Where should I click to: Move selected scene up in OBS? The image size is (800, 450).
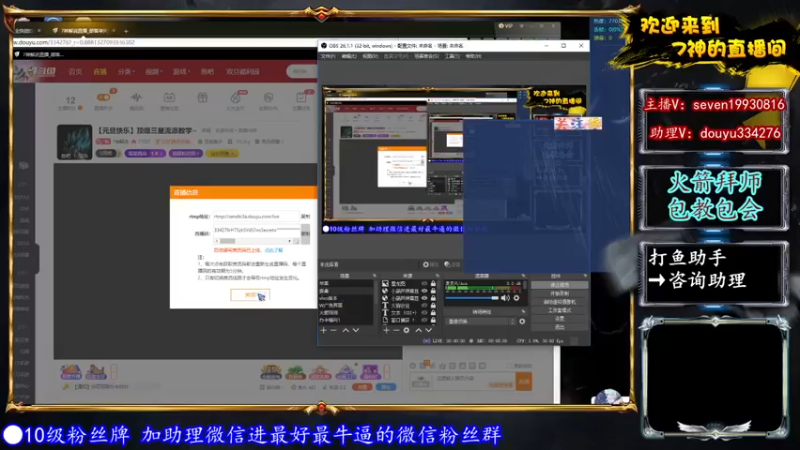(345, 330)
